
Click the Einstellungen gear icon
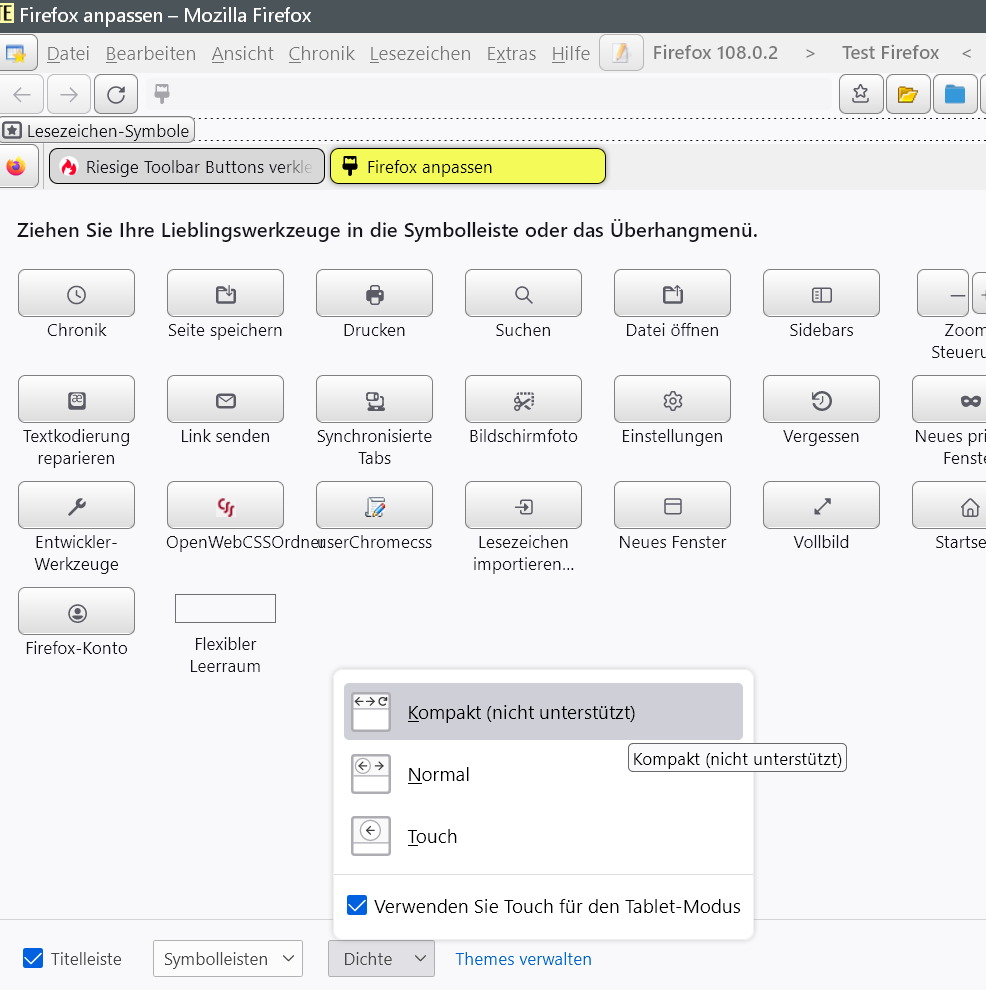672,400
